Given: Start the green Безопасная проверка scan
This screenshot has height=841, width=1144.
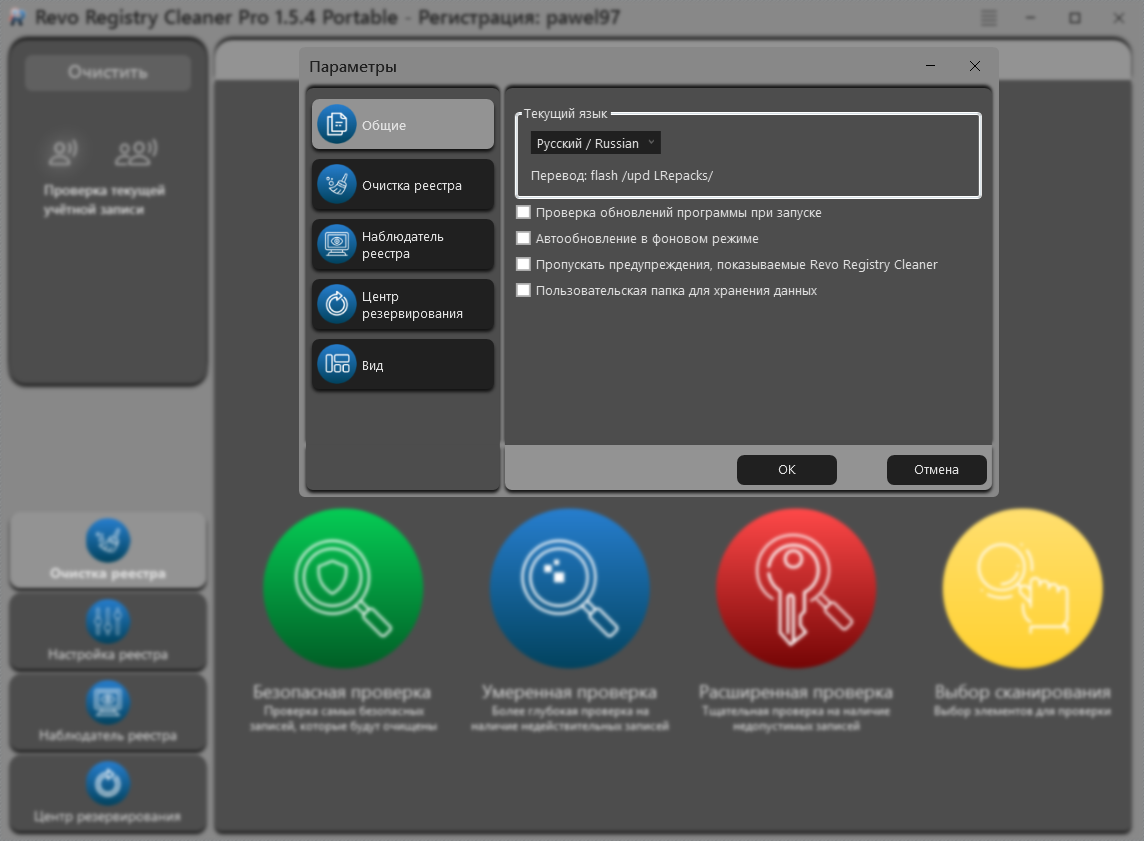Looking at the screenshot, I should pyautogui.click(x=343, y=588).
